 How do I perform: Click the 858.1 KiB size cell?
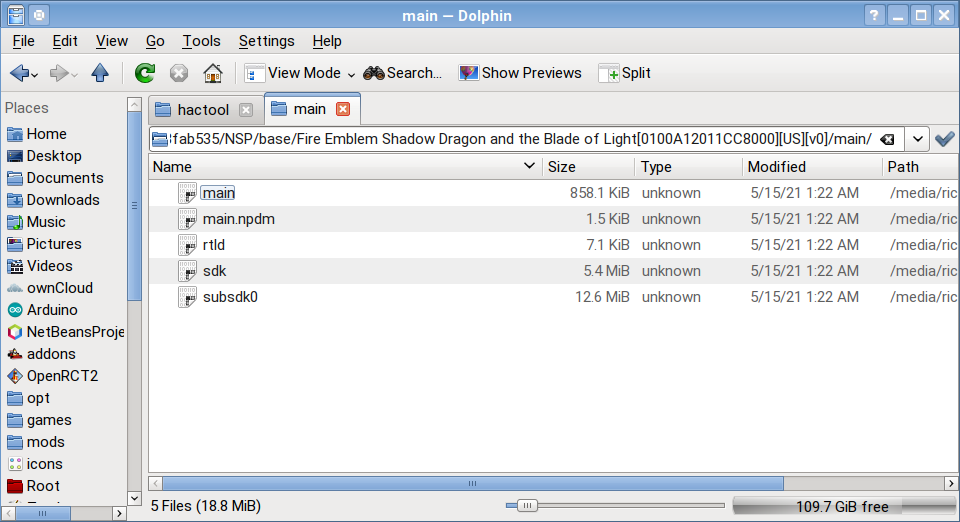click(x=599, y=193)
